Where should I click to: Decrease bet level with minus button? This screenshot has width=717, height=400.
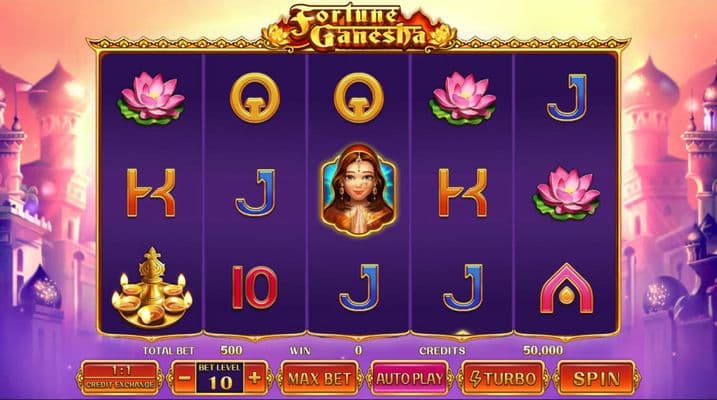pyautogui.click(x=185, y=378)
